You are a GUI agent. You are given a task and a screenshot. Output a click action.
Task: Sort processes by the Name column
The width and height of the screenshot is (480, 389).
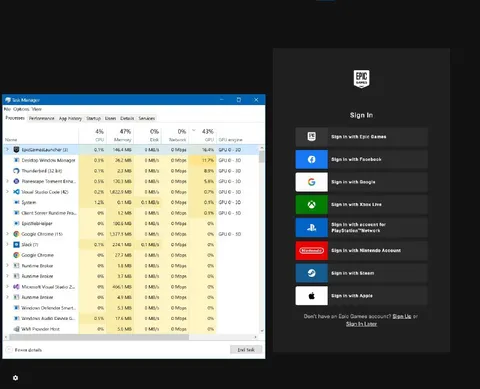41,135
